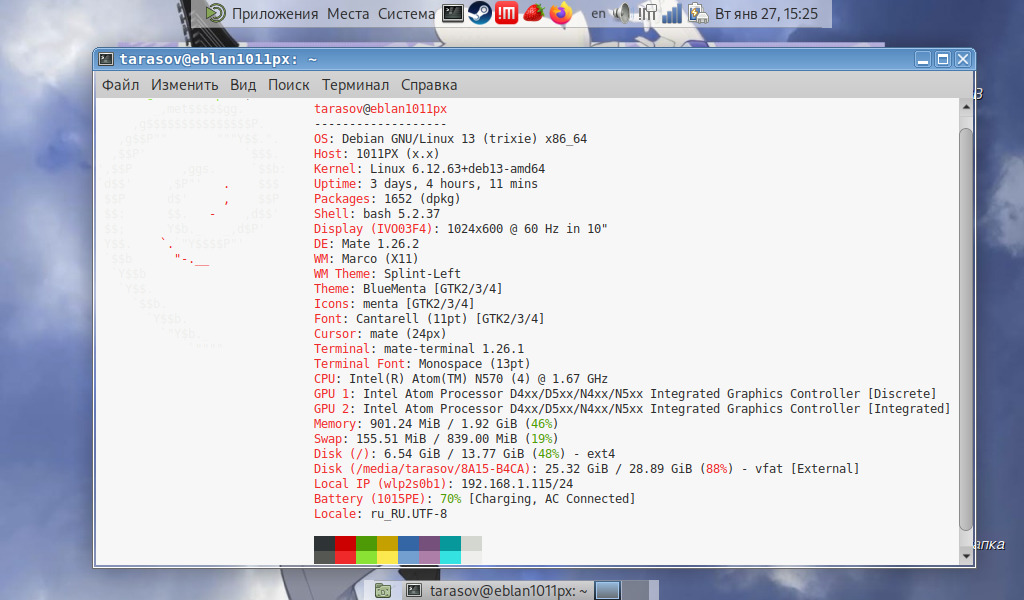This screenshot has height=600, width=1024.
Task: Open the Терминал menu
Action: pyautogui.click(x=355, y=85)
